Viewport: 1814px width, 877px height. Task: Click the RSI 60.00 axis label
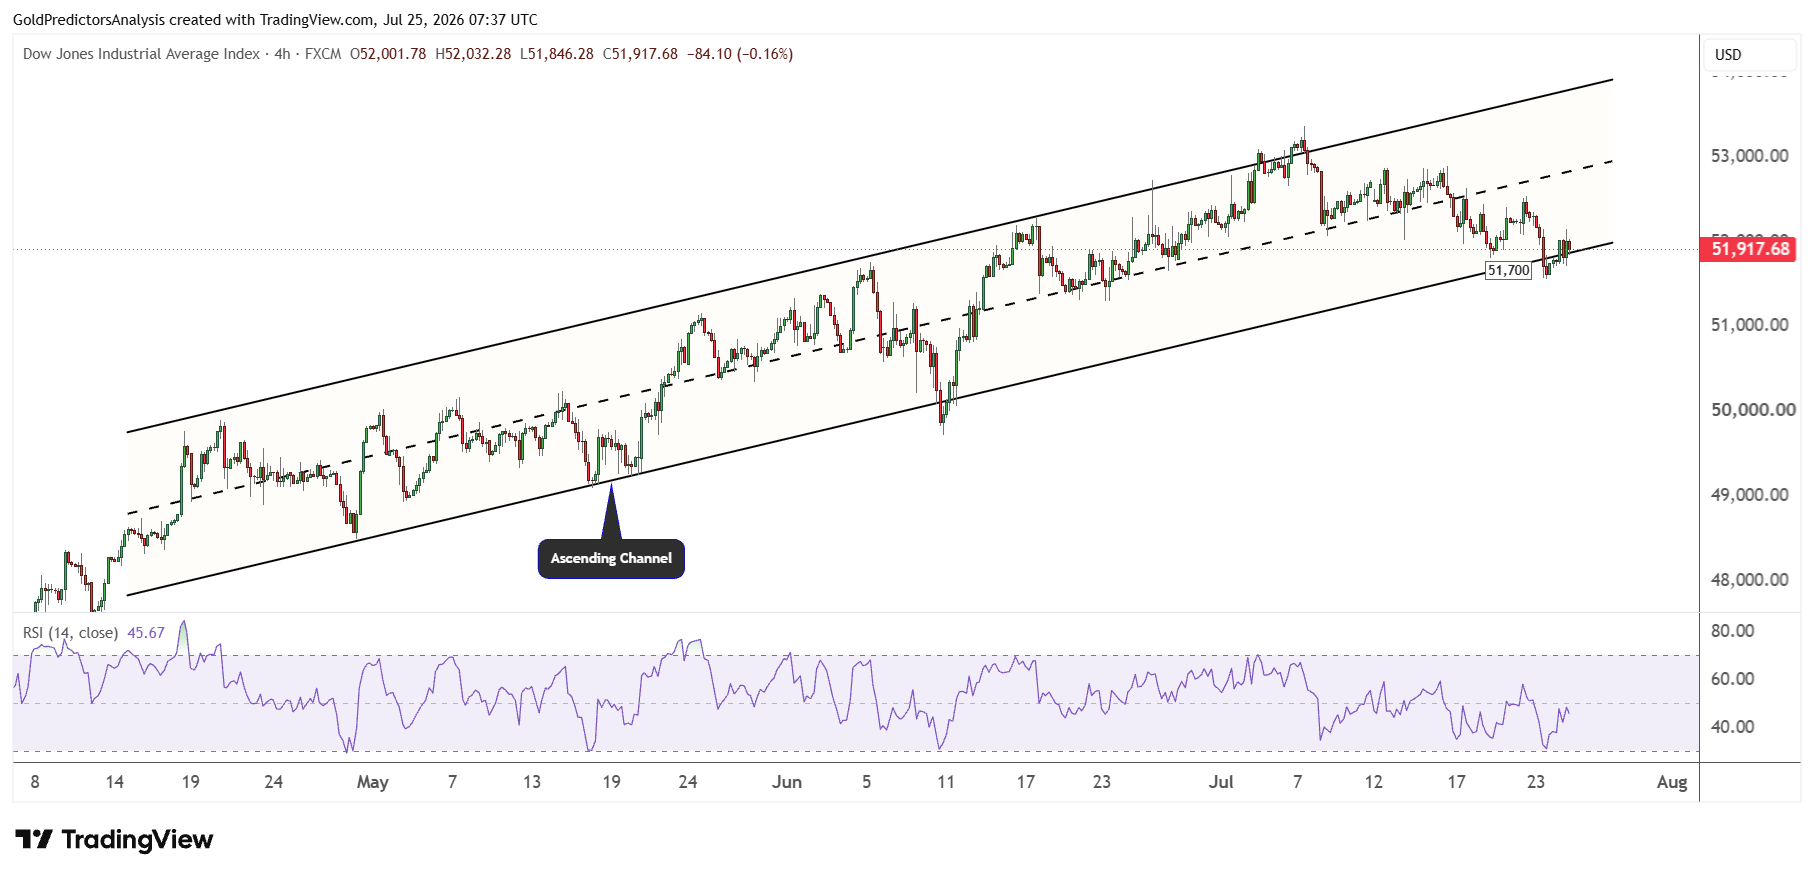pyautogui.click(x=1732, y=679)
